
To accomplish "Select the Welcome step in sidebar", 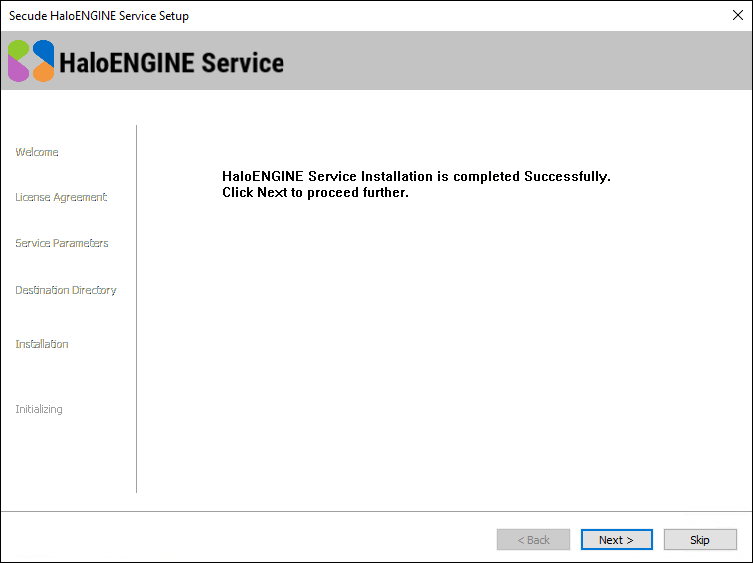I will [x=37, y=152].
